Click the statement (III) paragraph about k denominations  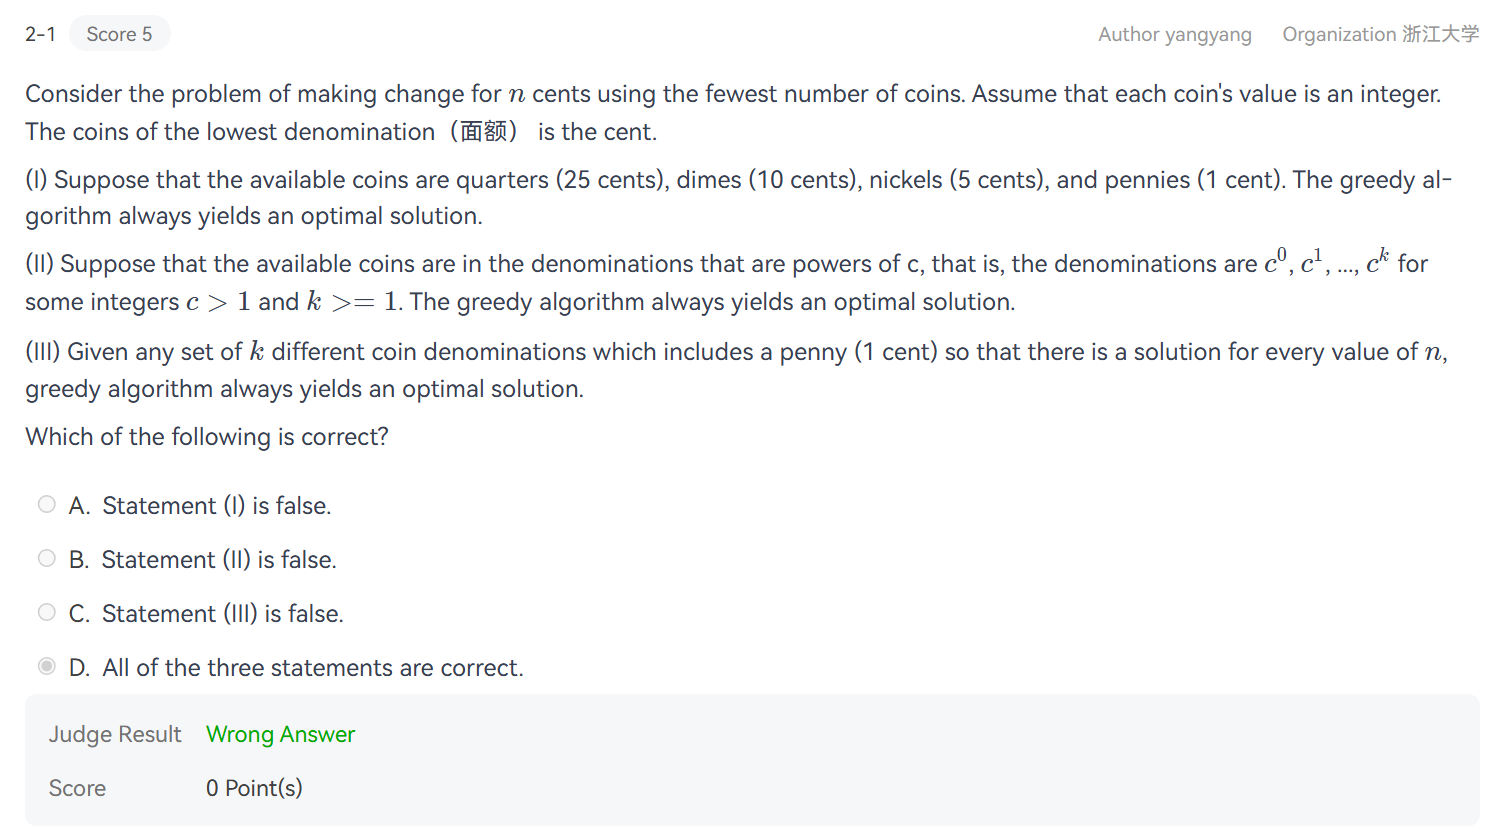coord(735,370)
